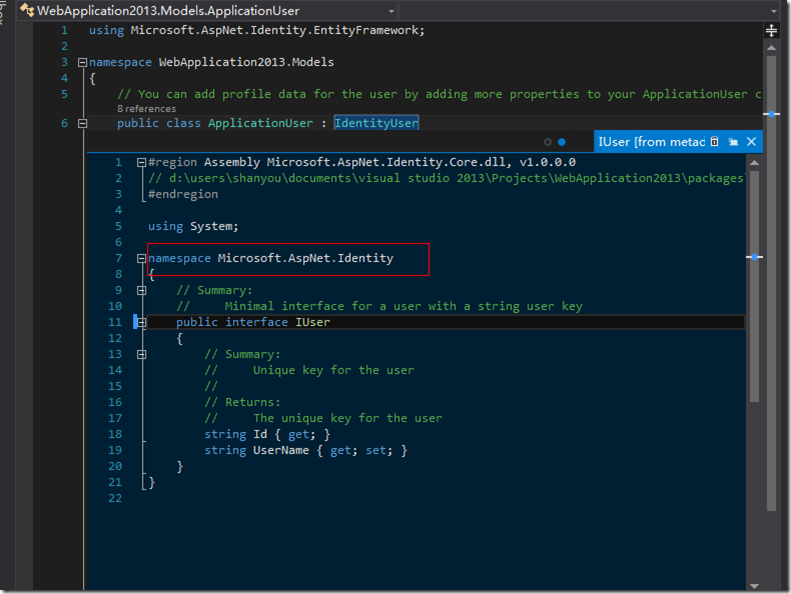Collapse the WebApplication2013.Models namespace block
The height and width of the screenshot is (594, 791).
pos(82,62)
